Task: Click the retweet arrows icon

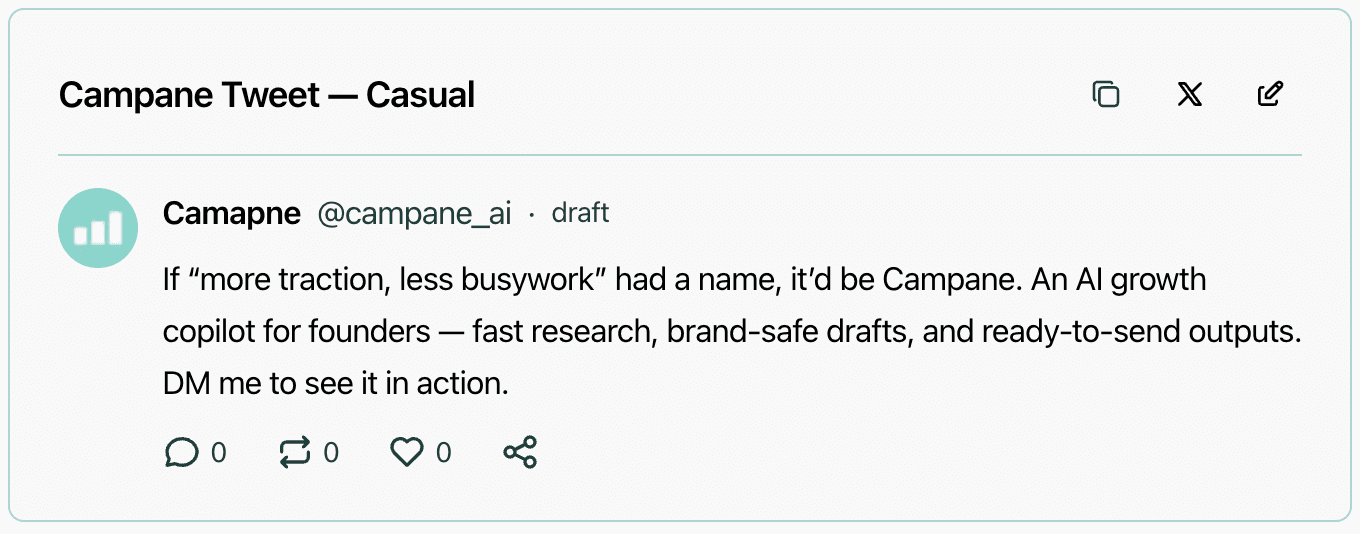Action: pyautogui.click(x=295, y=453)
